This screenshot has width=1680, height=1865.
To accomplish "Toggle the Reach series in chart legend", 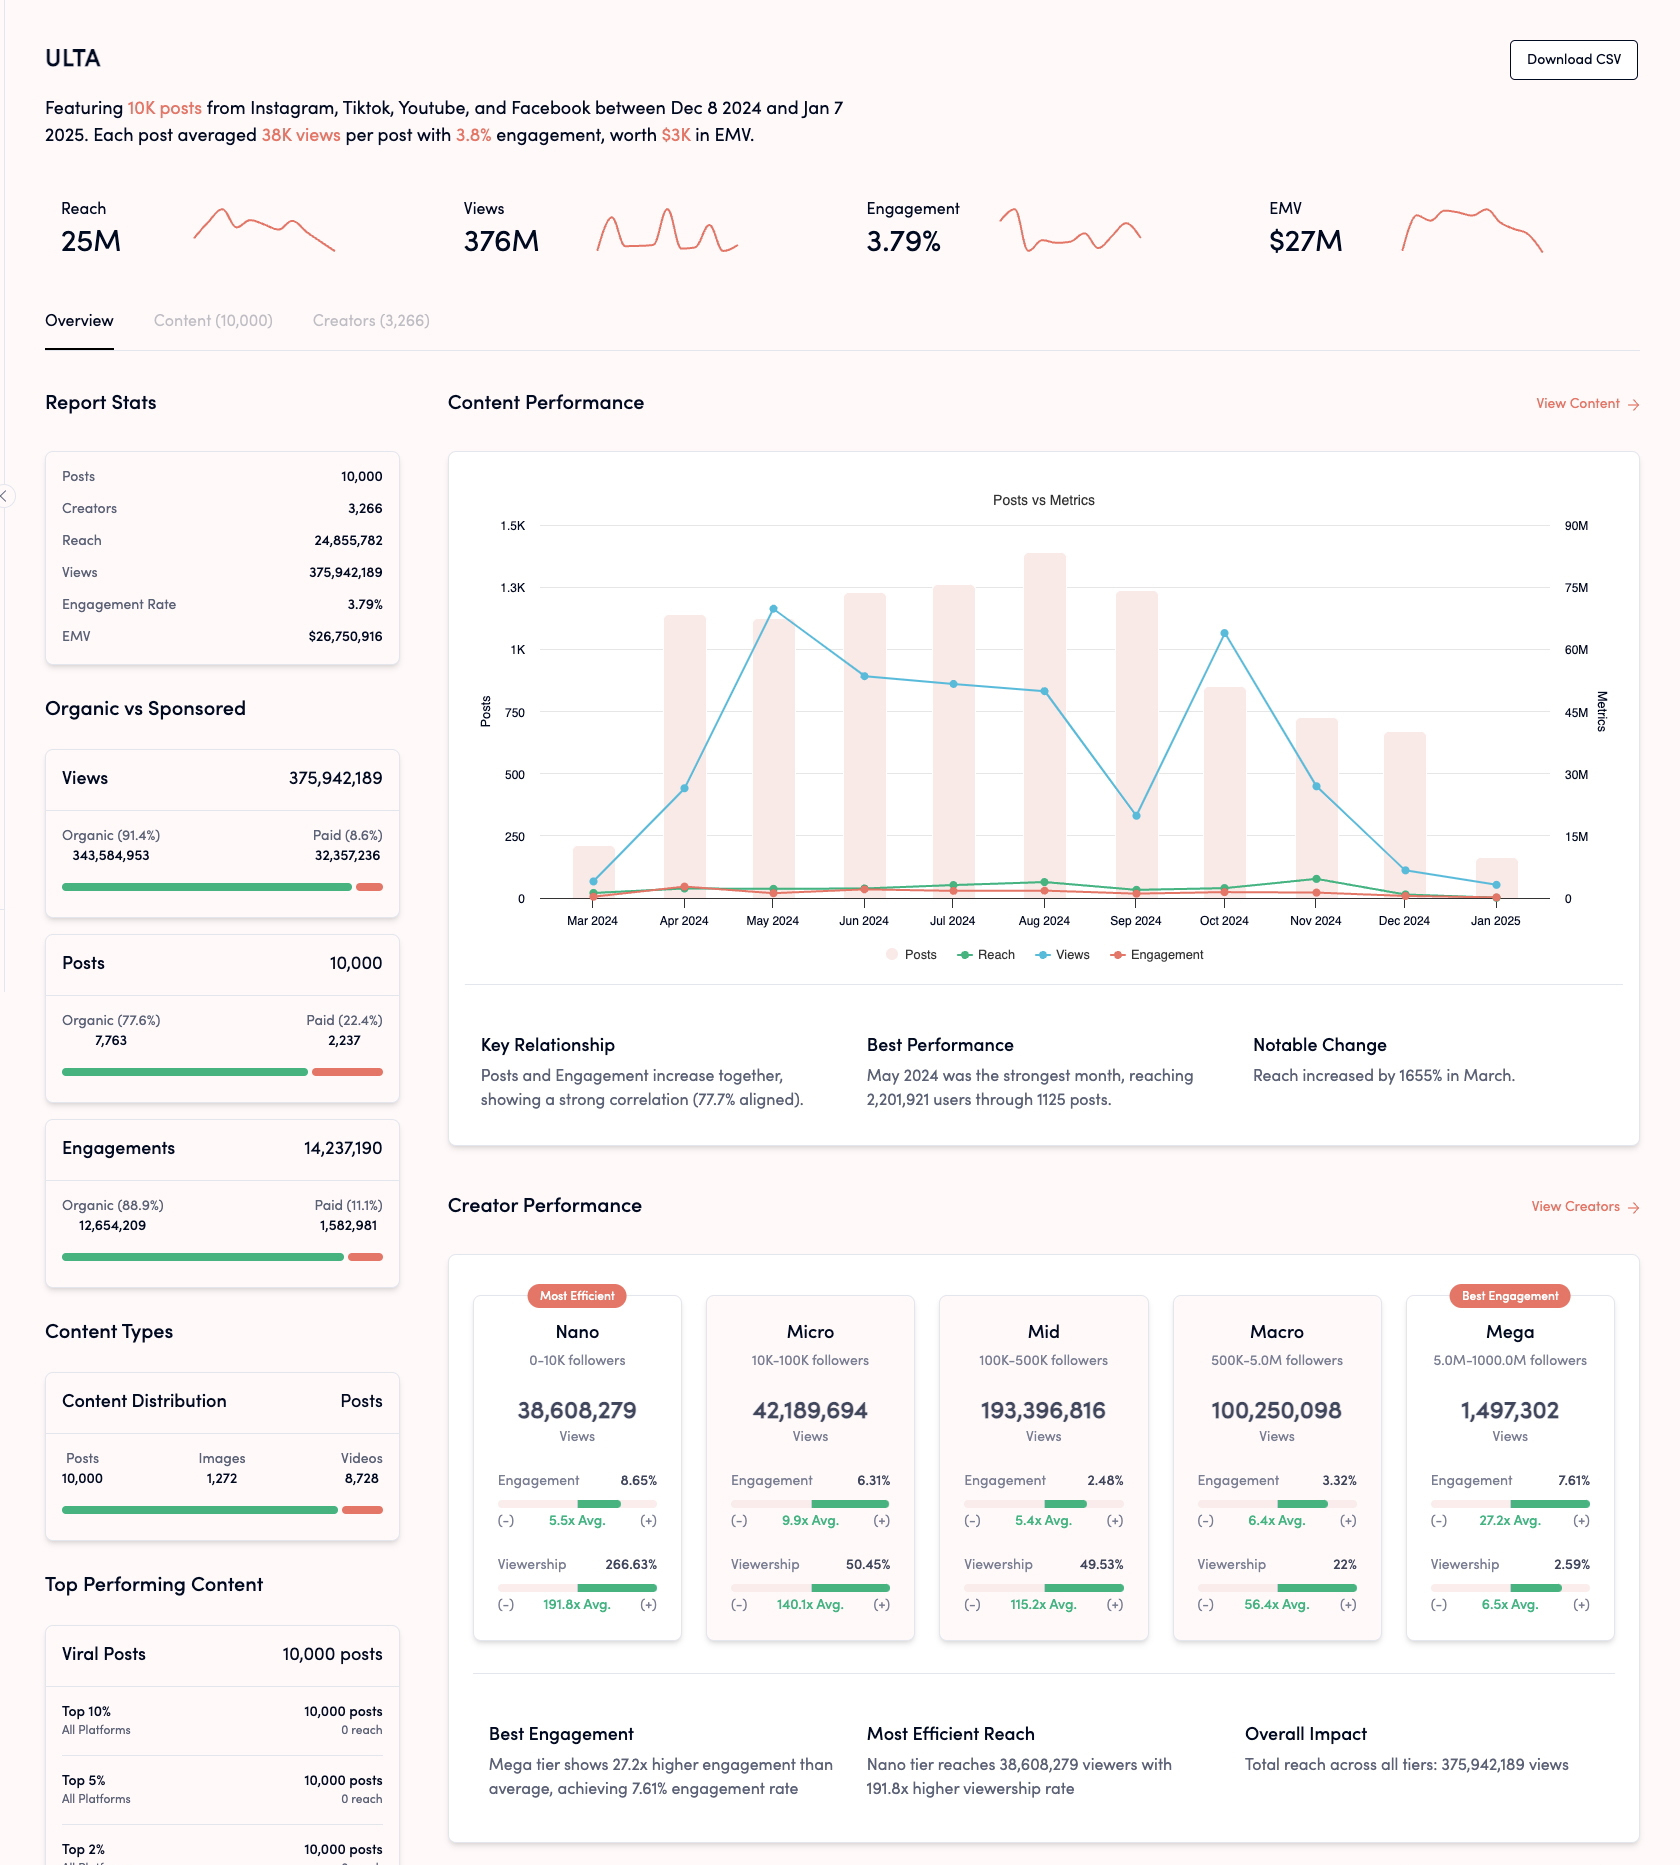I will click(x=986, y=955).
